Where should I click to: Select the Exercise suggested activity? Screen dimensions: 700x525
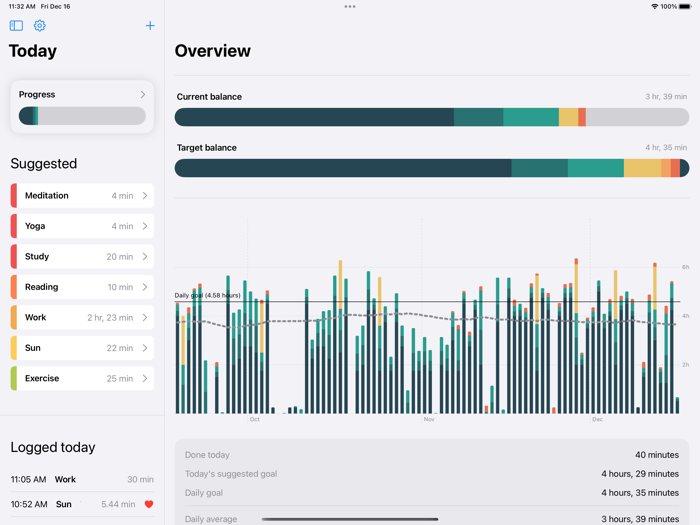[x=82, y=378]
